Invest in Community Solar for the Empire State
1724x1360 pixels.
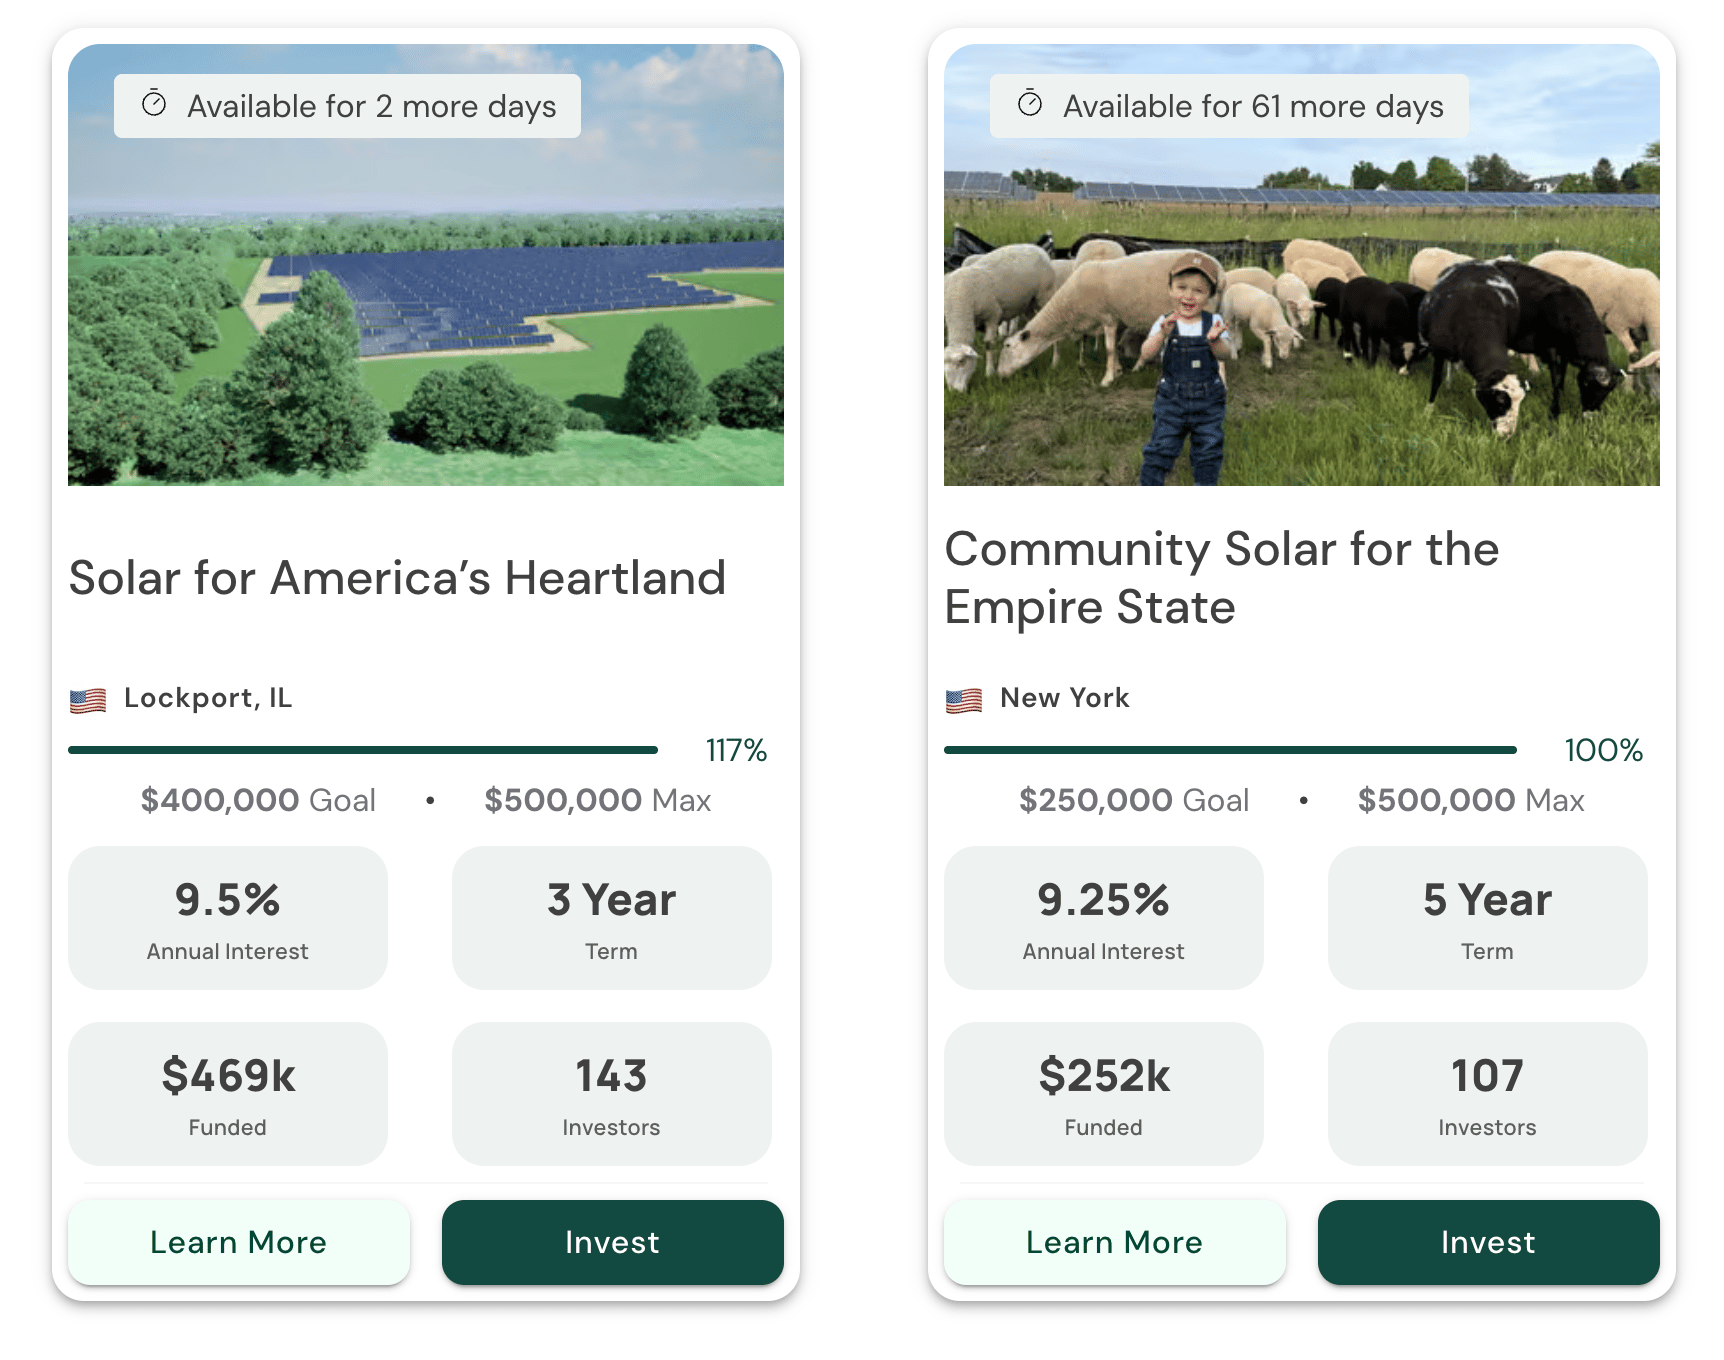click(x=1488, y=1242)
